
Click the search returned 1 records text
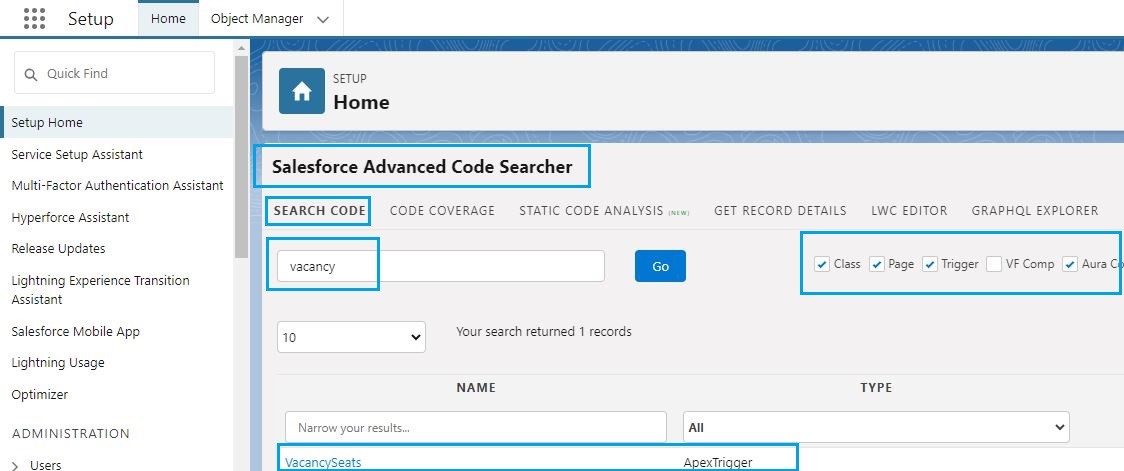click(543, 331)
